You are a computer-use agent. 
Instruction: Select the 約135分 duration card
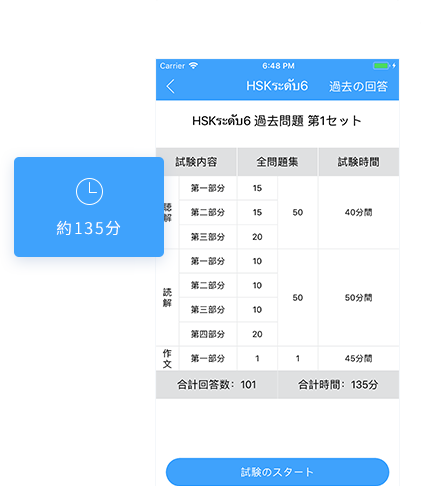pos(89,207)
